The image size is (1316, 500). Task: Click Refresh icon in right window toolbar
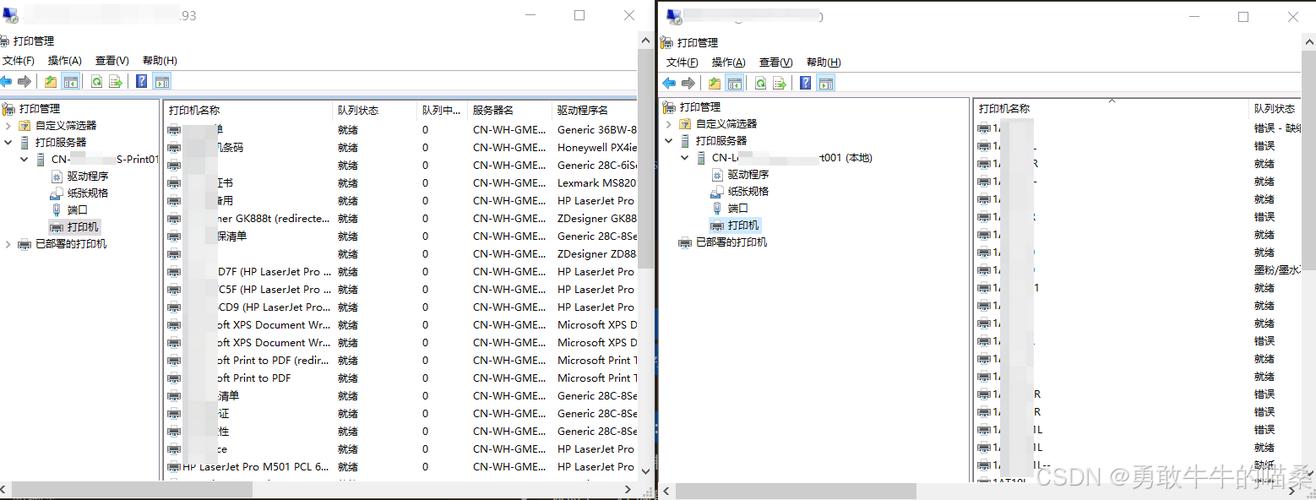click(761, 83)
